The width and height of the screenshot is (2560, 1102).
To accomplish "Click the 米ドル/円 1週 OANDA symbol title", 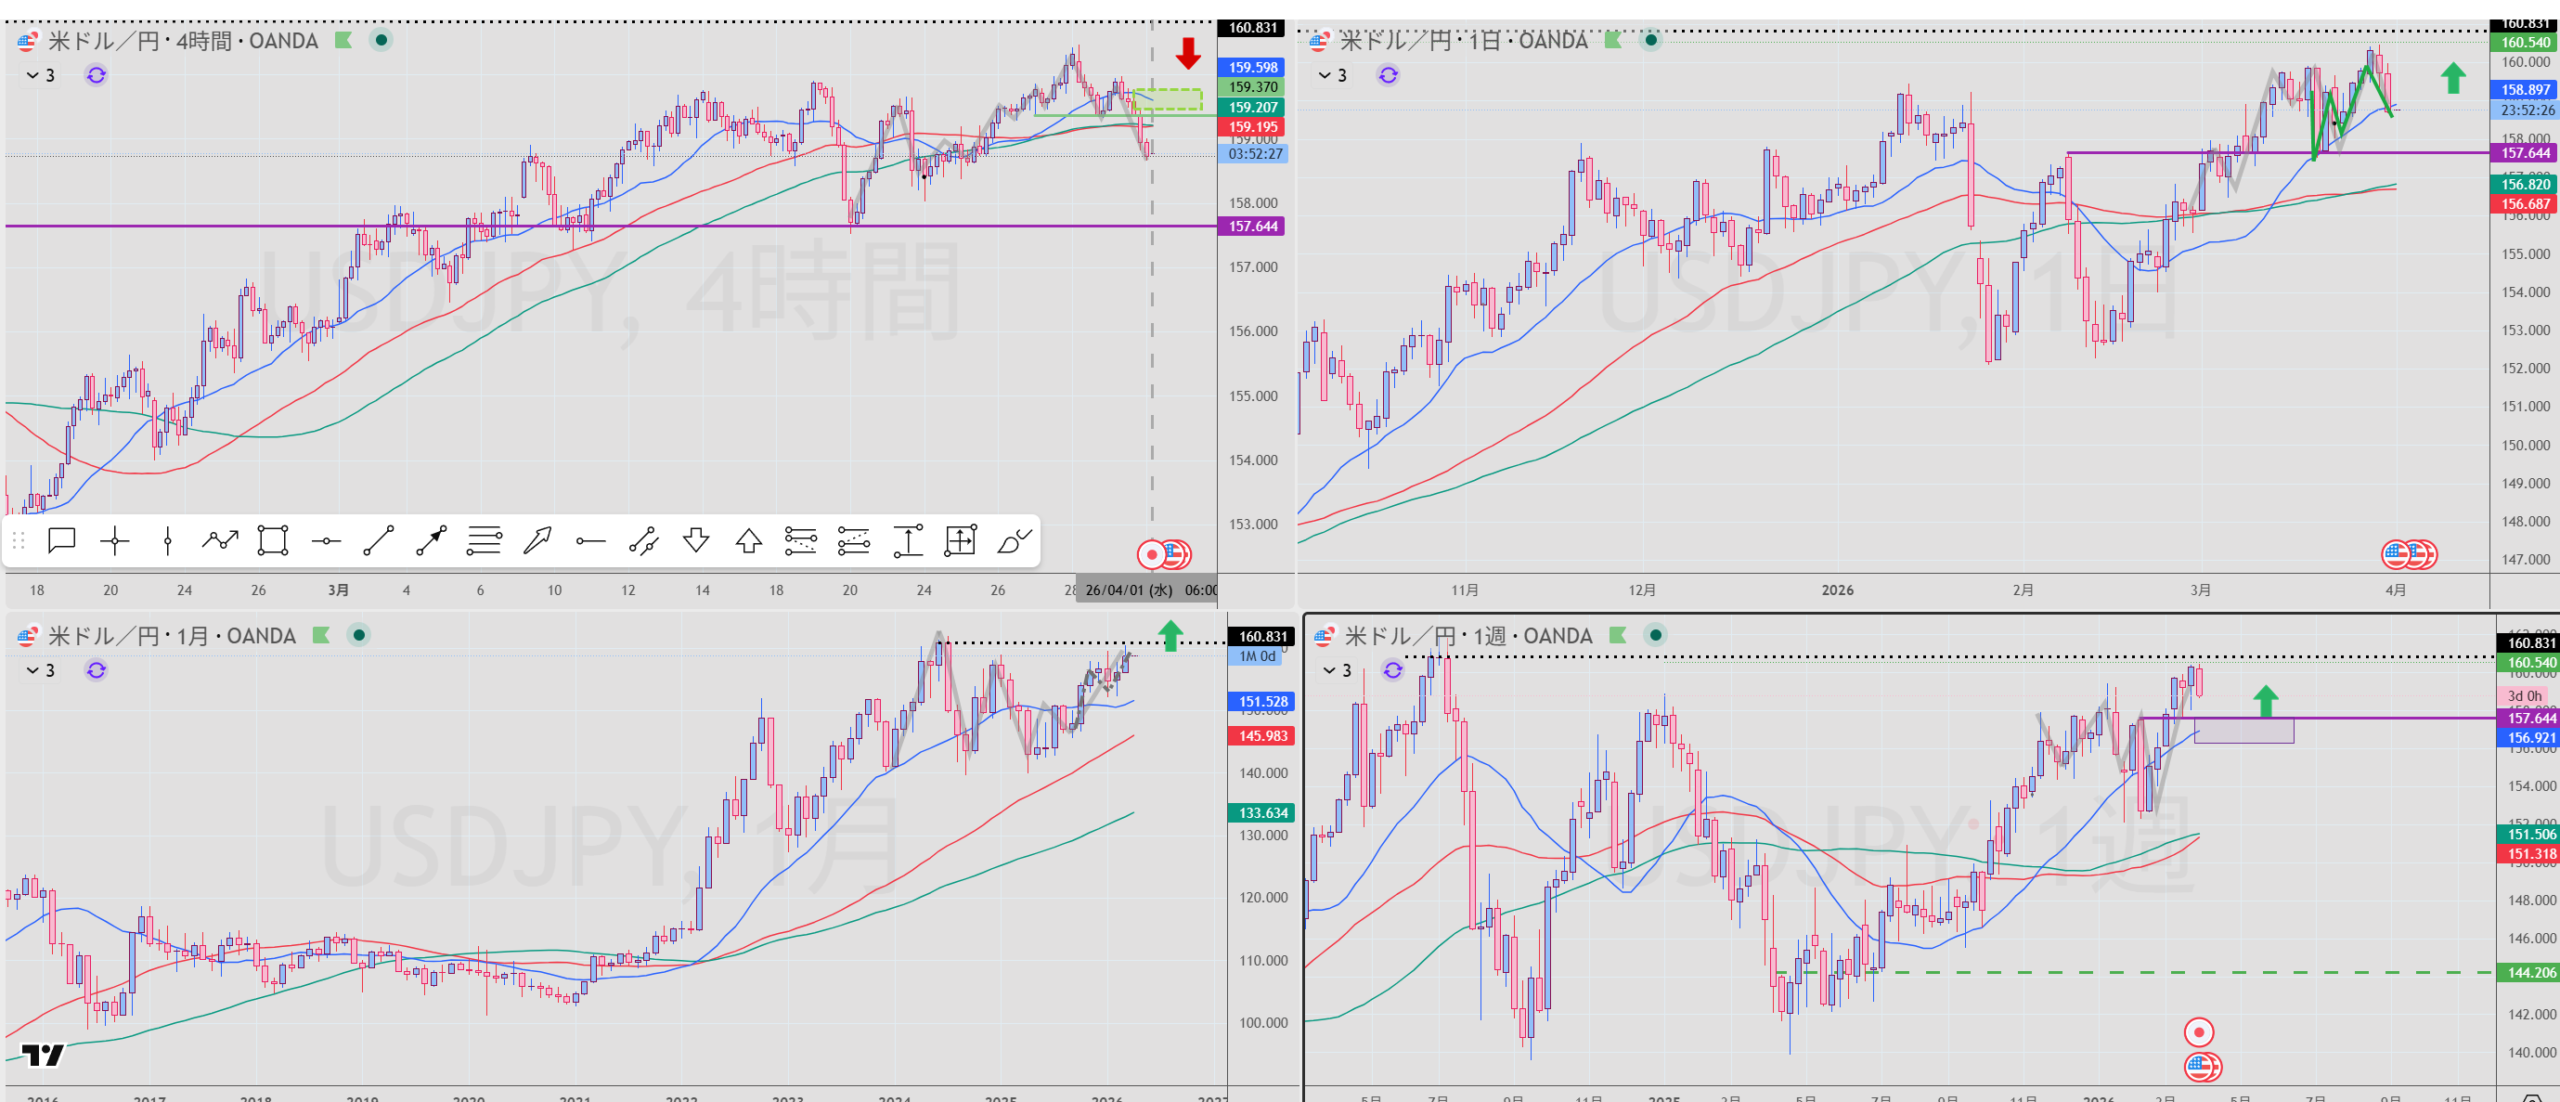I will click(1468, 636).
